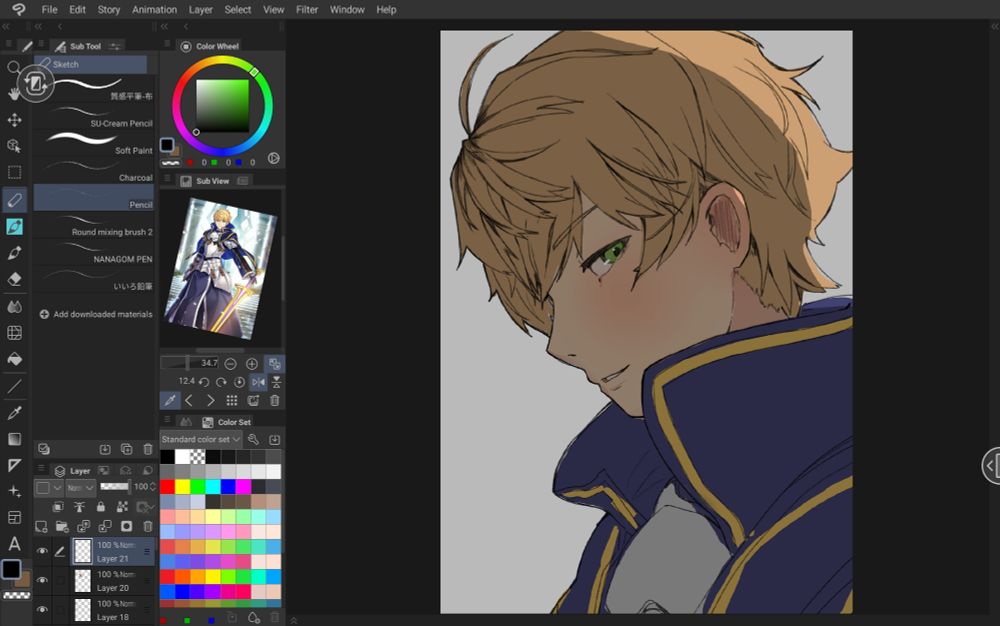Open Layer 21 row menu handle
The height and width of the screenshot is (626, 1000).
click(147, 552)
